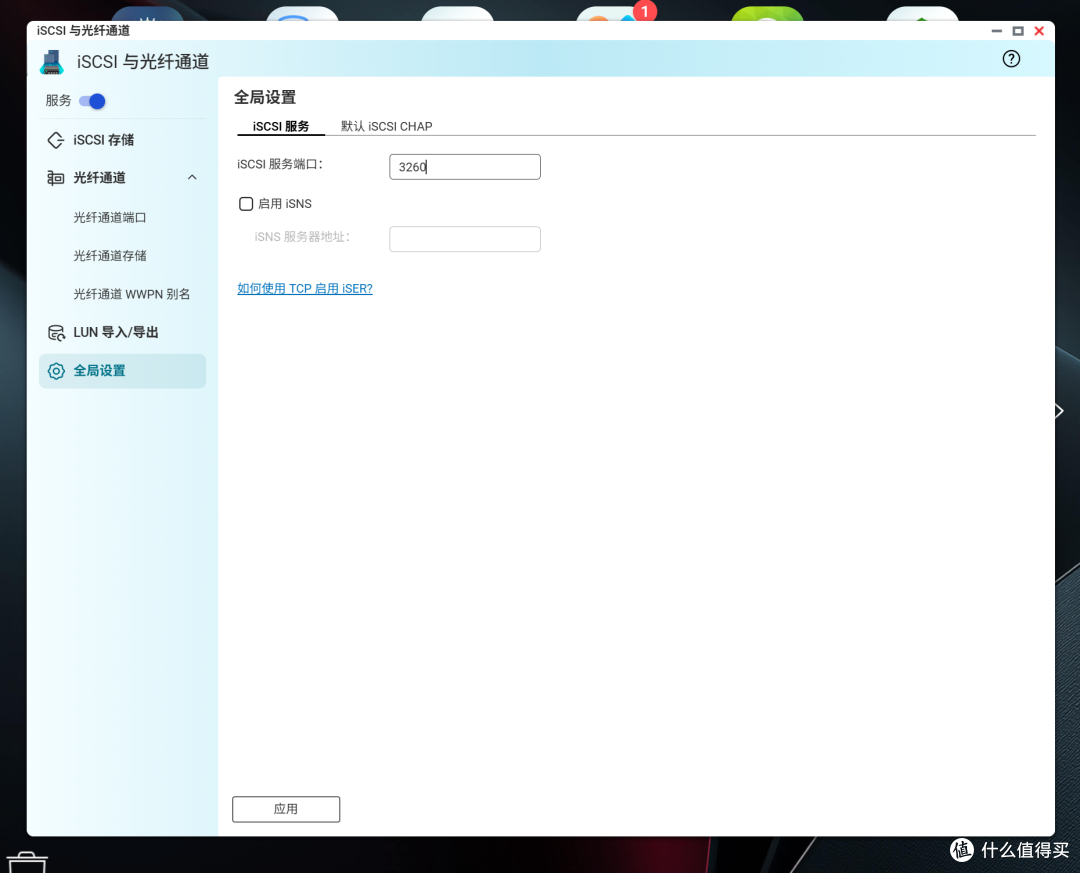Click the 应用 apply button
The width and height of the screenshot is (1080, 873).
pos(286,809)
